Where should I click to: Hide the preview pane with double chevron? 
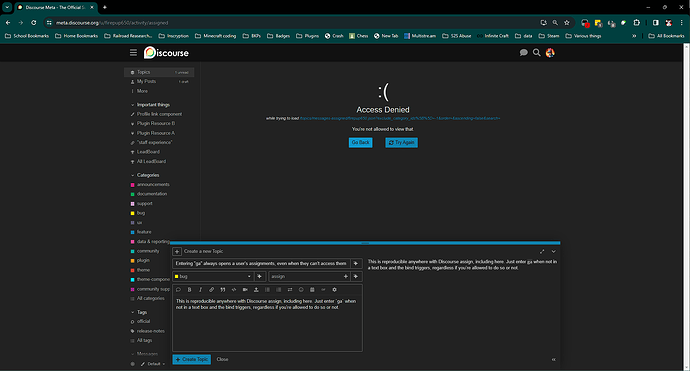click(554, 360)
